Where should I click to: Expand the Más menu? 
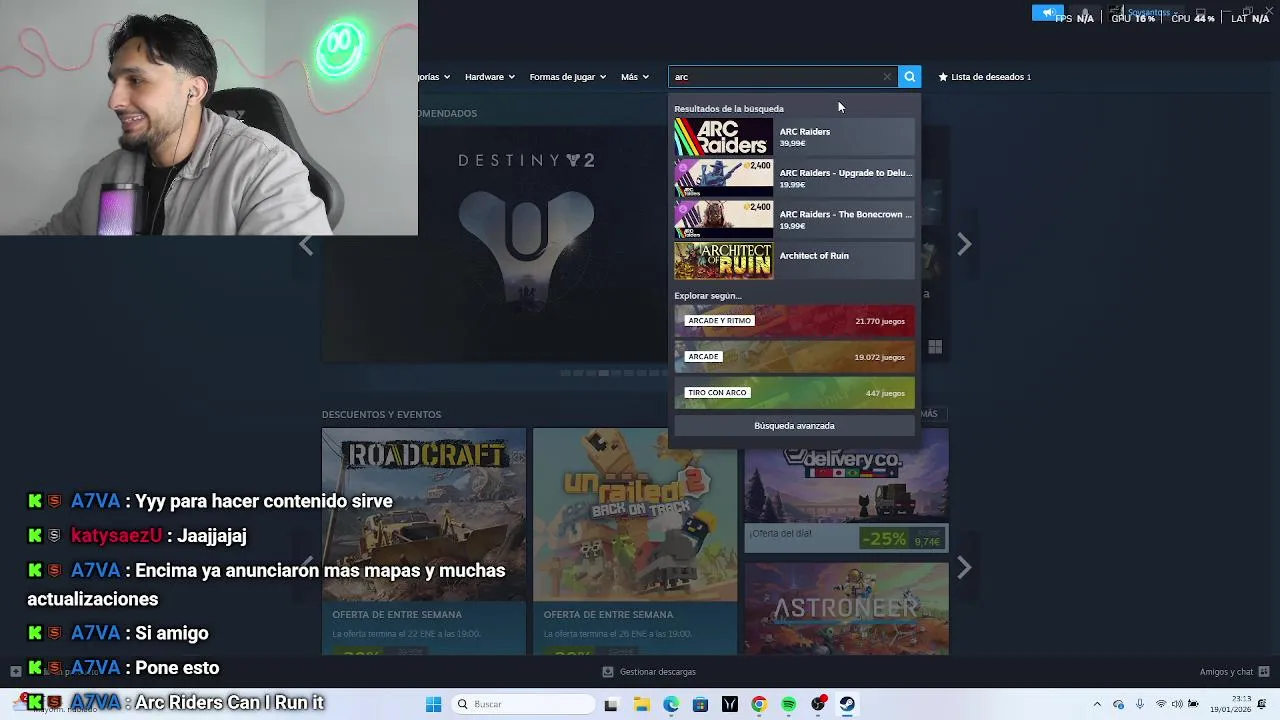click(x=635, y=76)
